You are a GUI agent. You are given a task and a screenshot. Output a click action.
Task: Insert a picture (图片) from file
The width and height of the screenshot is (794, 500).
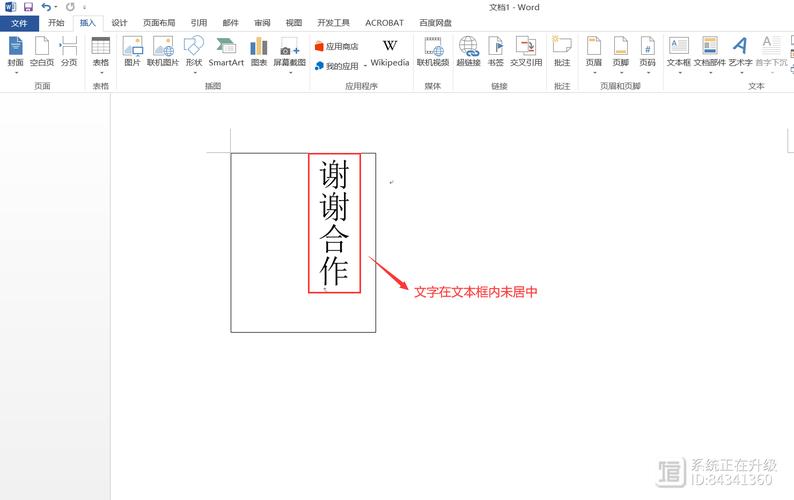[132, 52]
